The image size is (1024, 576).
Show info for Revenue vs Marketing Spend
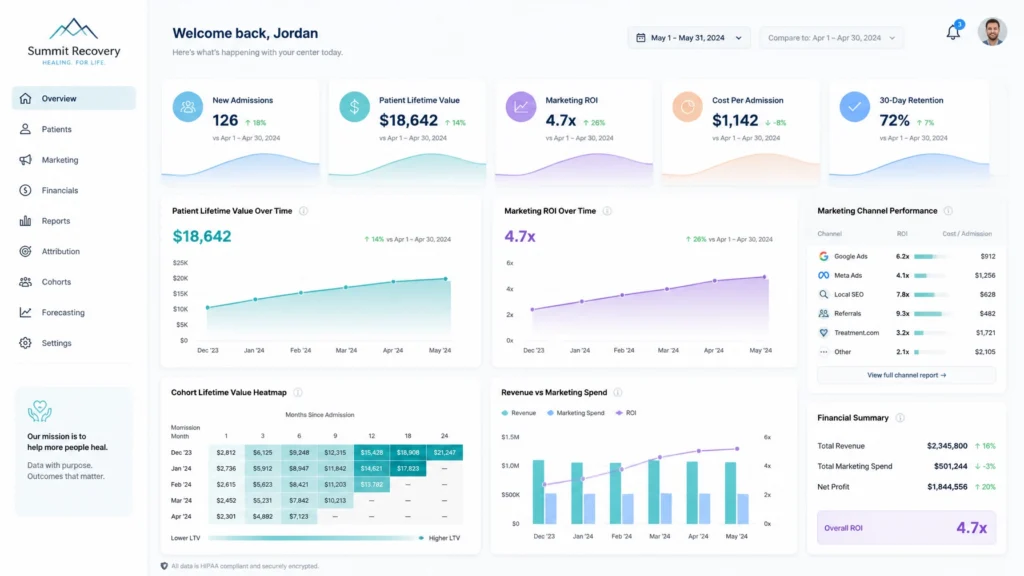[618, 392]
